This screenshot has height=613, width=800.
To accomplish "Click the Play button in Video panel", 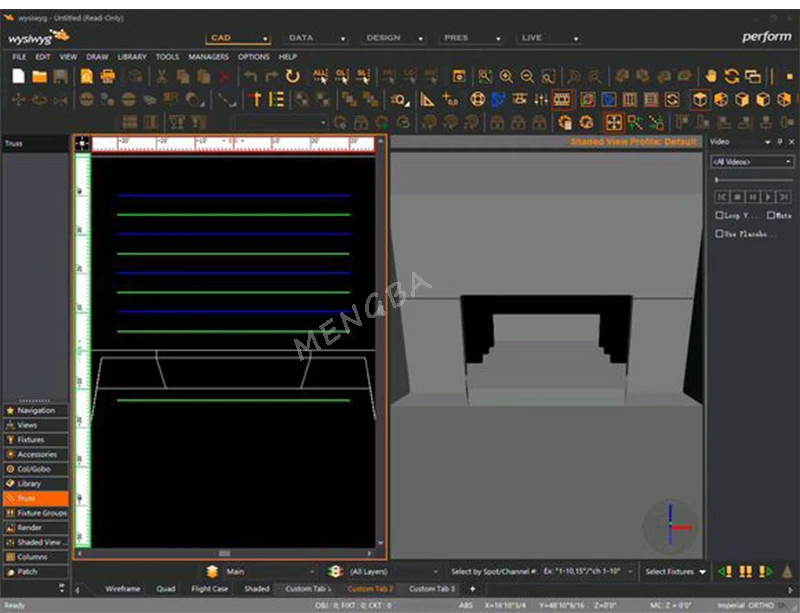I will [768, 197].
